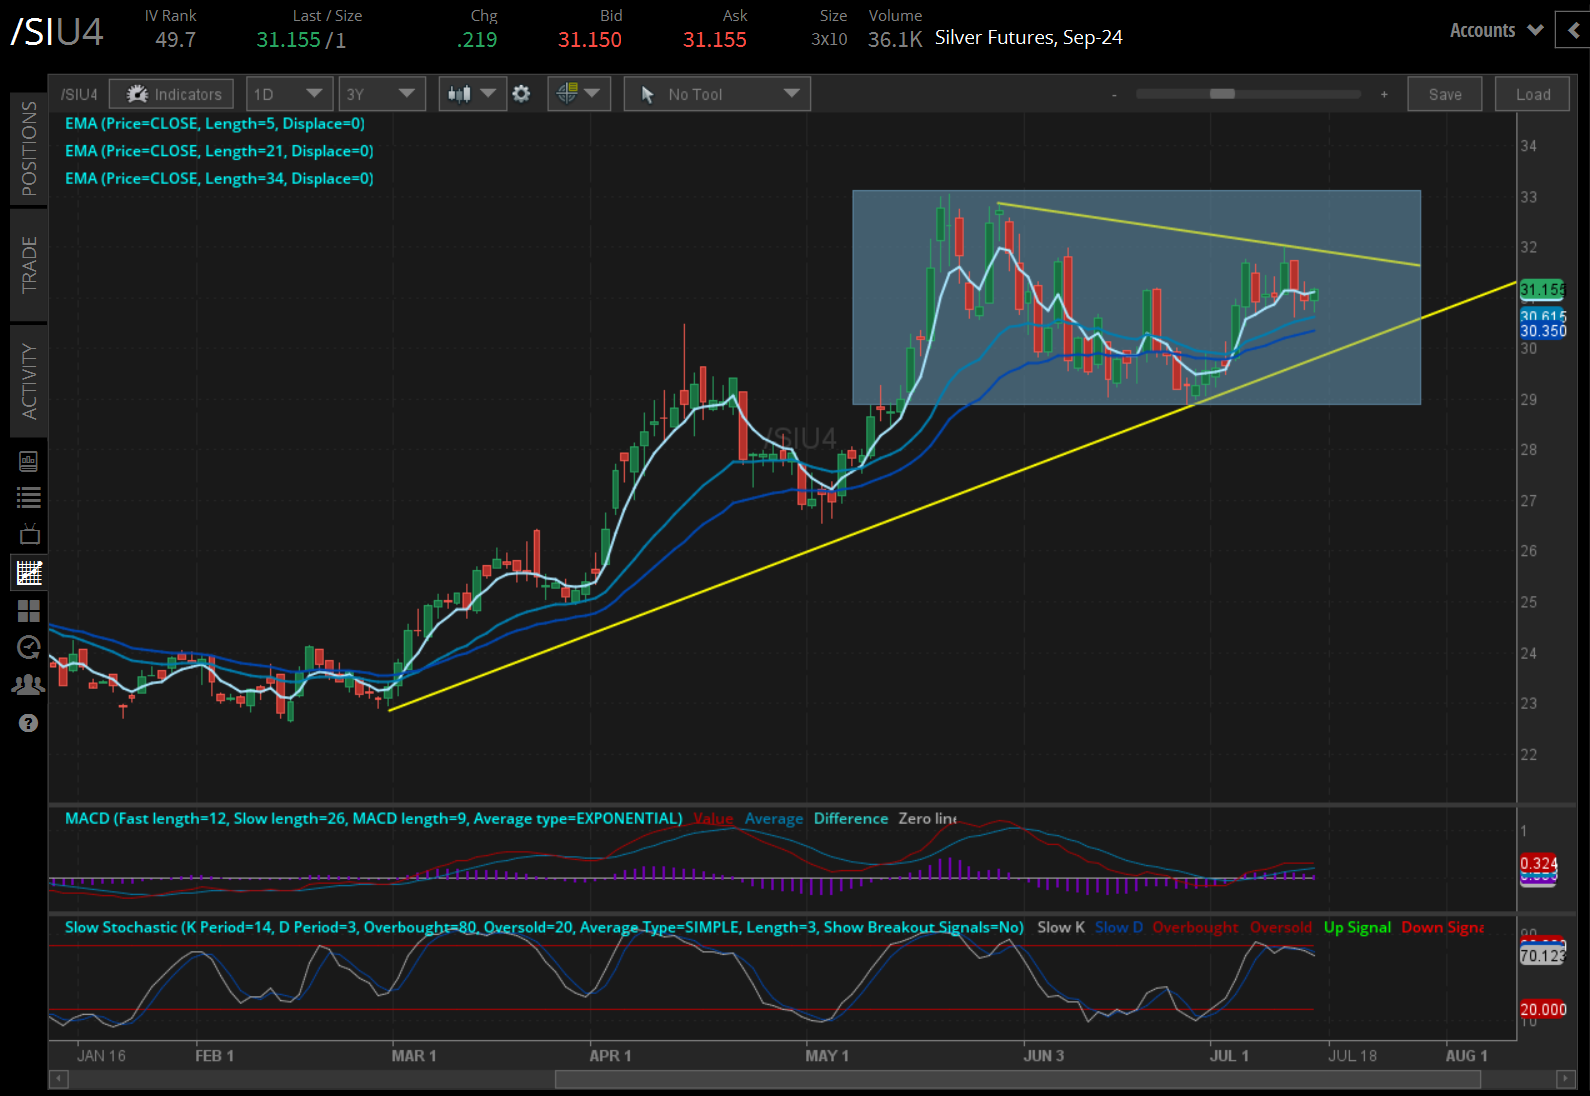Screen dimensions: 1590x1096
Task: Click the Last / Size value 31.155 /1
Action: 301,40
